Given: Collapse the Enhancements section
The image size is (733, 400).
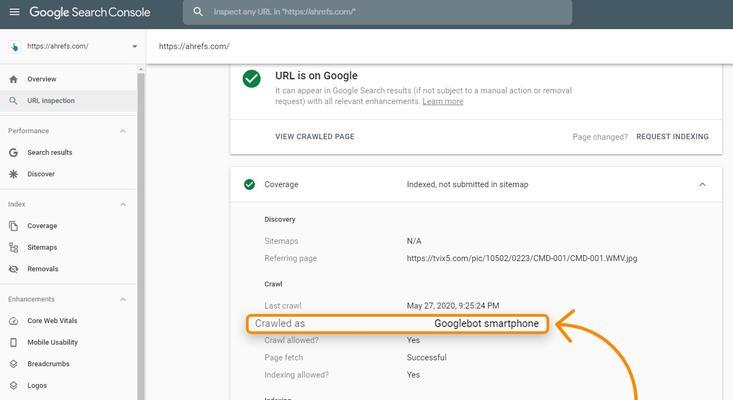Looking at the screenshot, I should point(123,300).
